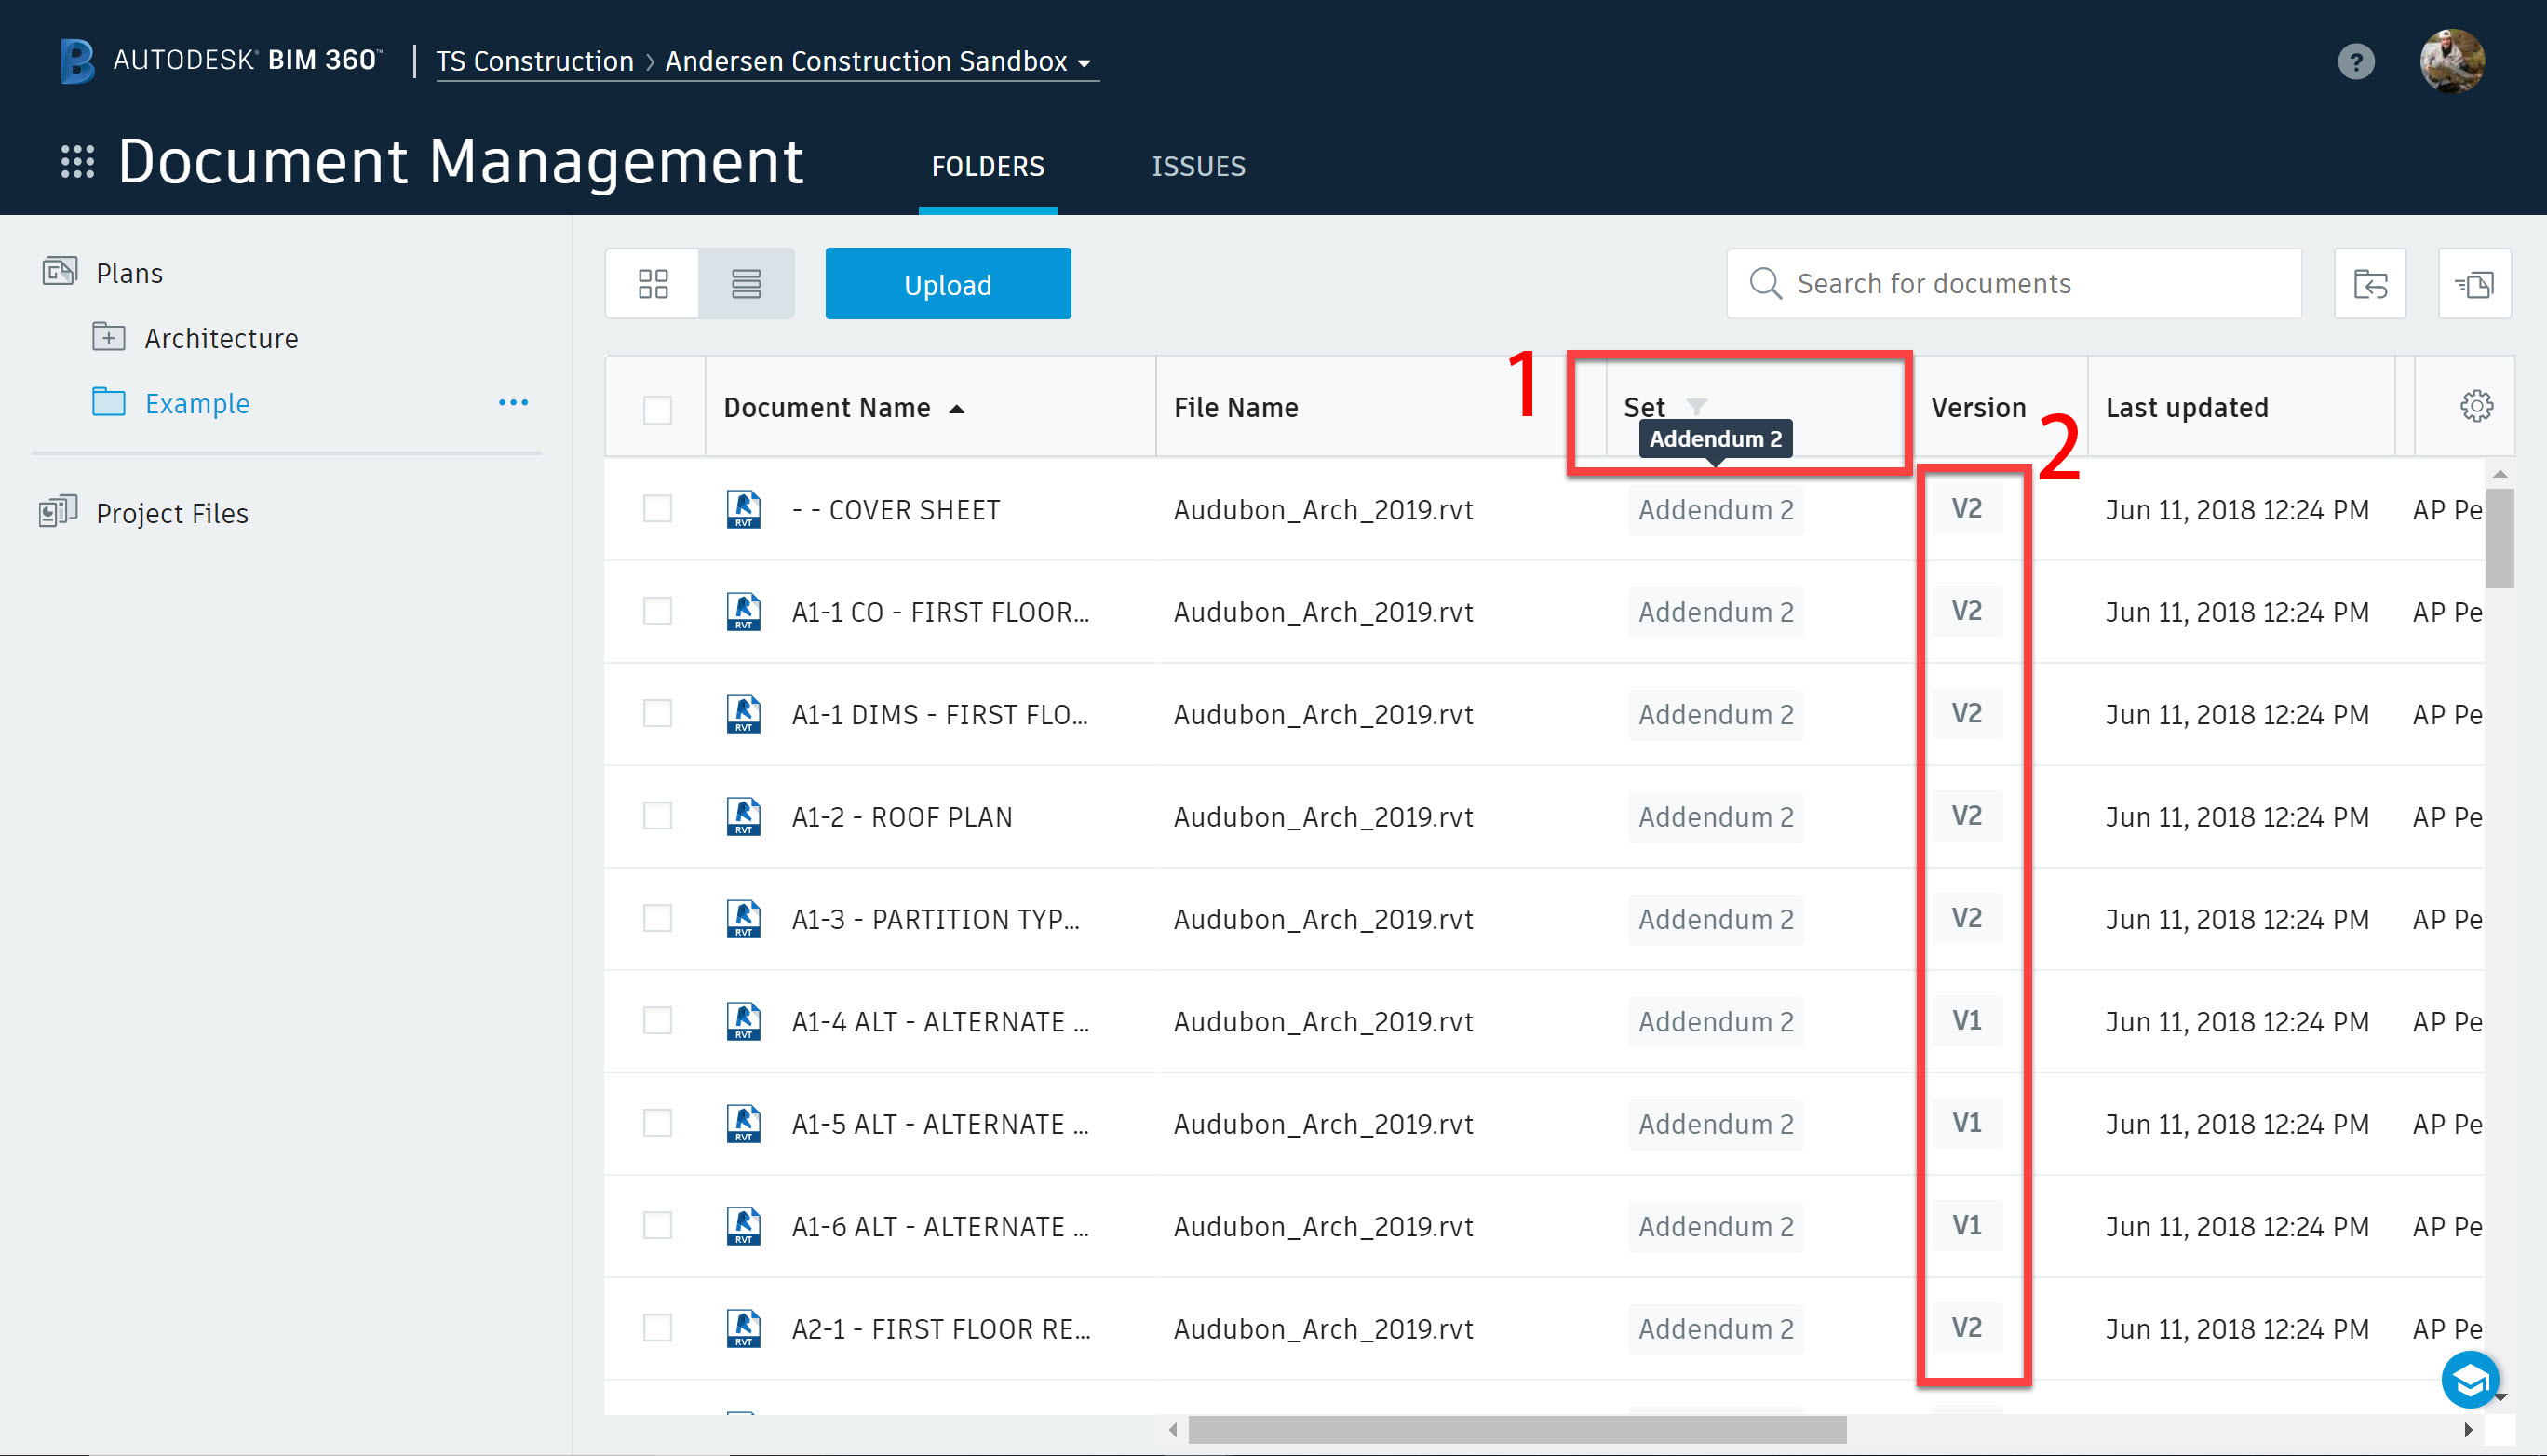This screenshot has width=2547, height=1456.
Task: Click the Plans icon in the sidebar
Action: pos(58,271)
